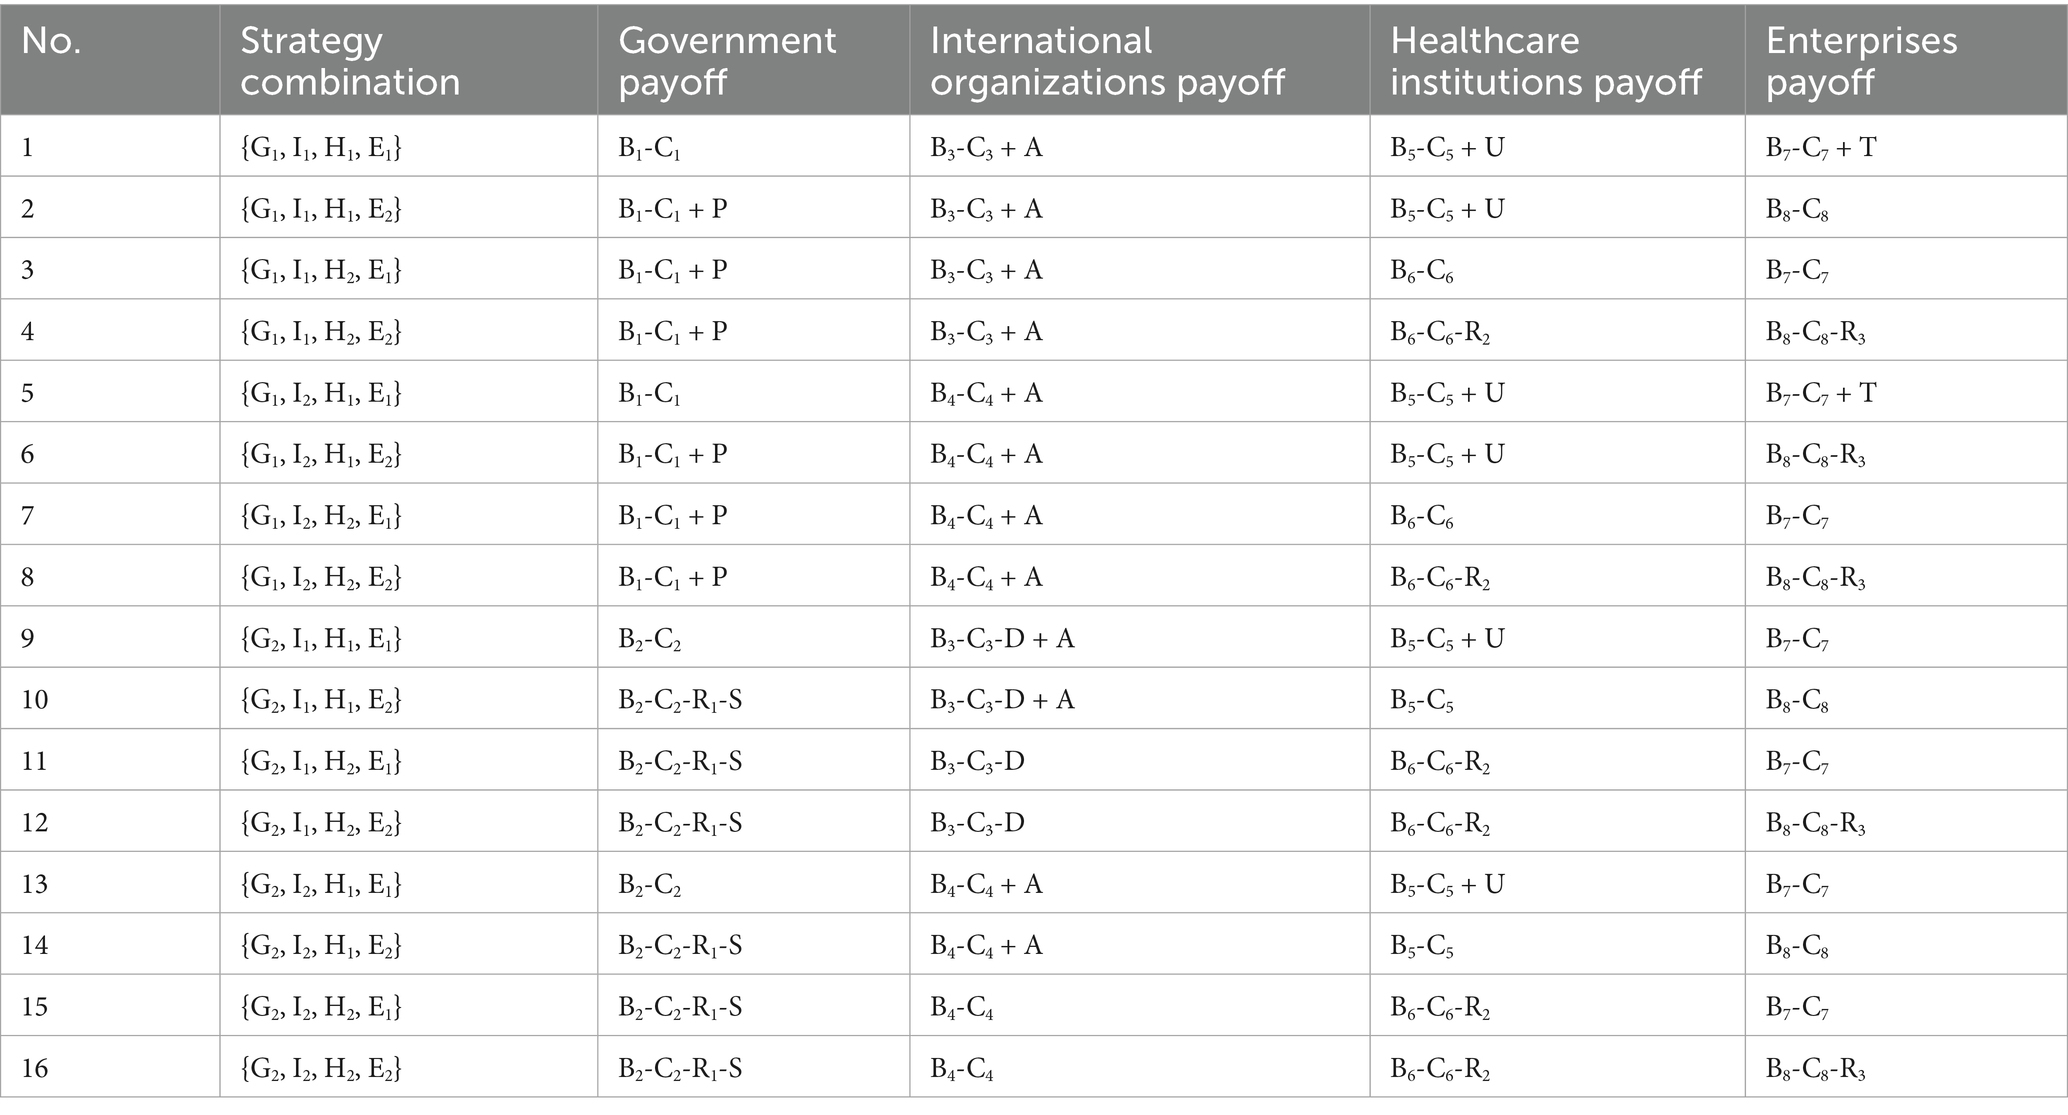Click the "Strategy combination" column header
2068x1115 pixels.
point(350,61)
